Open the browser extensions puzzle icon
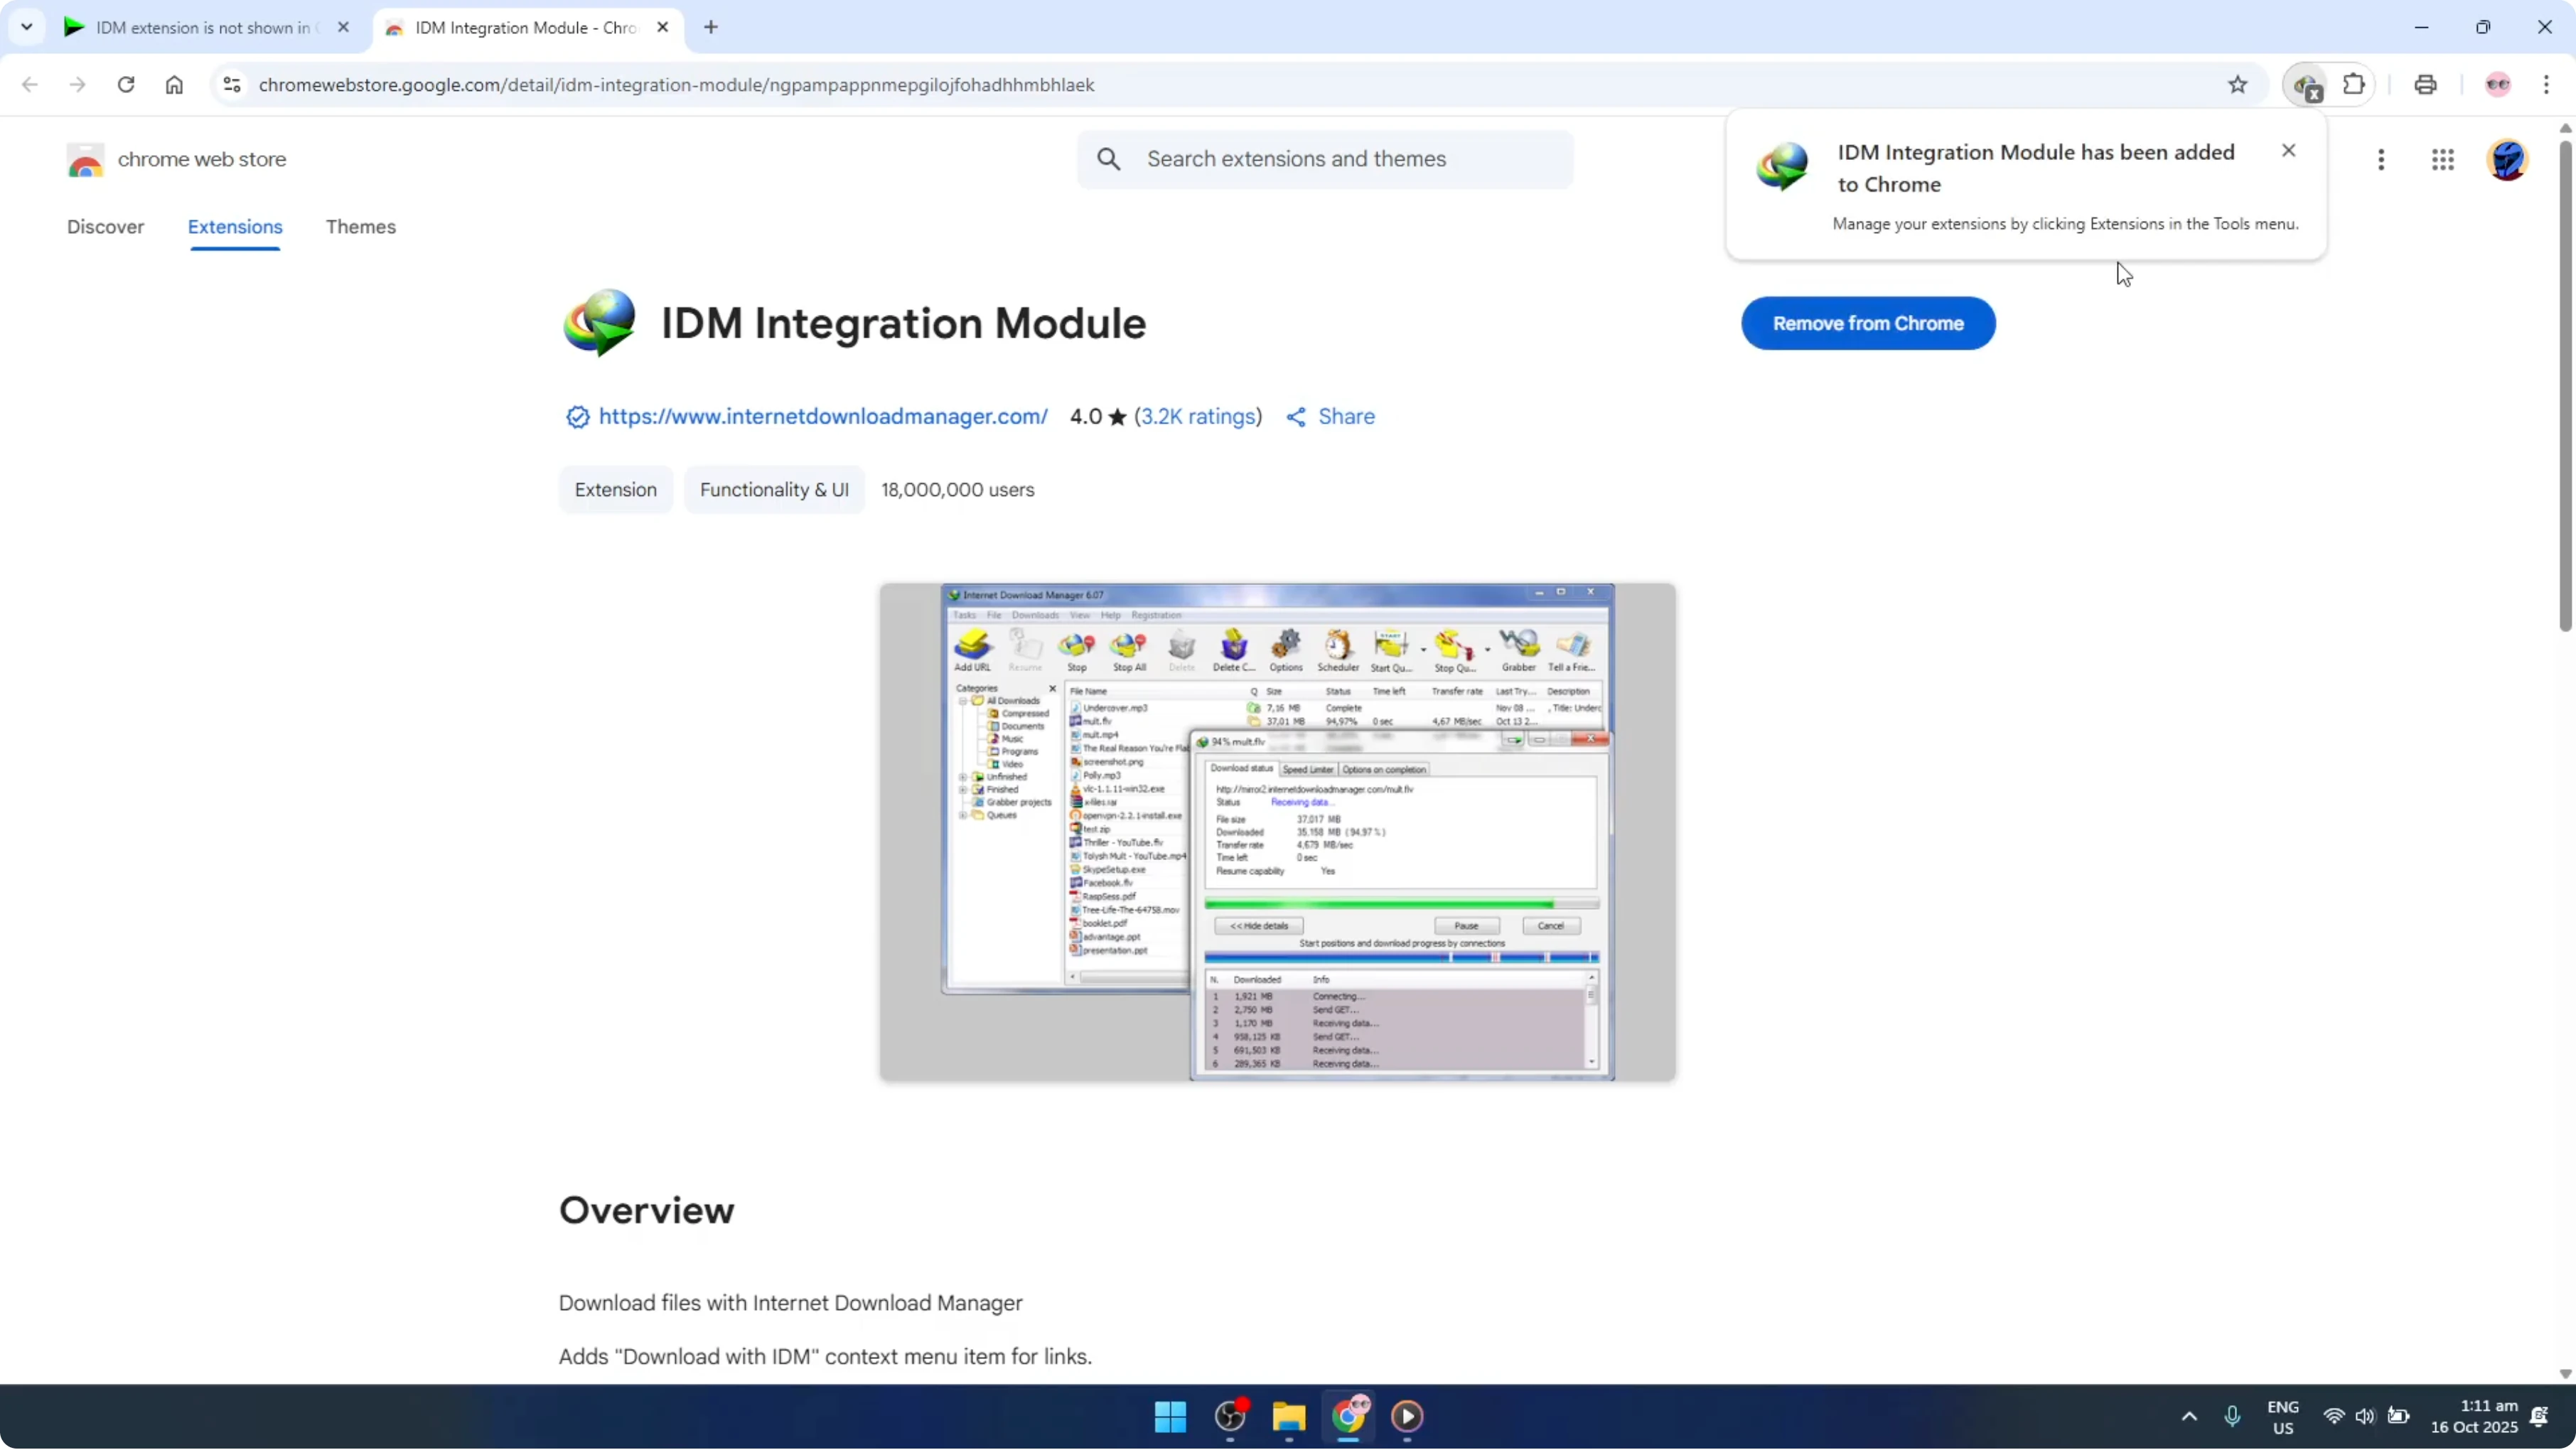2576x1450 pixels. click(2355, 85)
